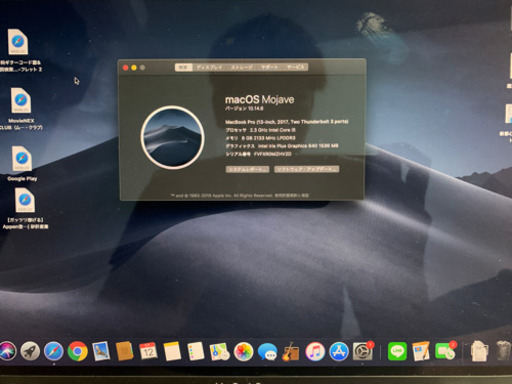Viewport: 512px width, 384px height.
Task: Open Launchpad rocket icon in Dock
Action: (x=30, y=351)
